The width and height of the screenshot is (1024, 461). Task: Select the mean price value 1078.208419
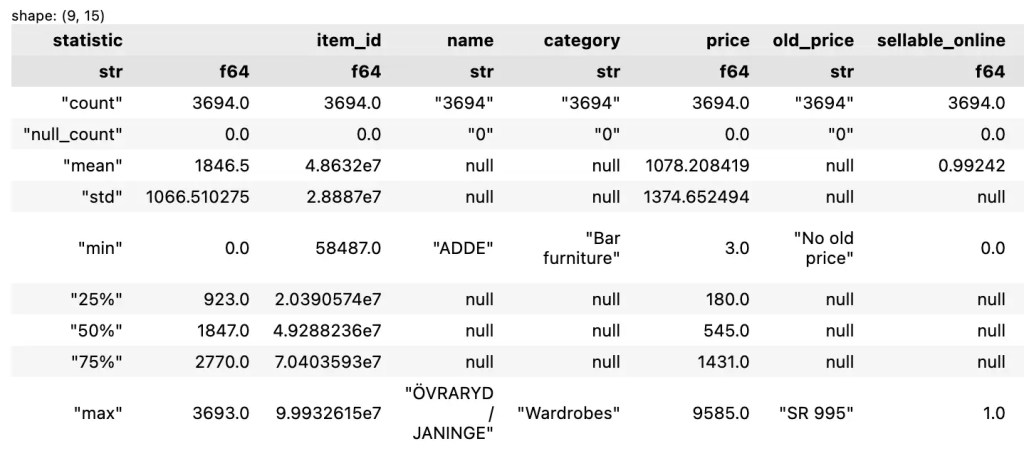pos(699,166)
